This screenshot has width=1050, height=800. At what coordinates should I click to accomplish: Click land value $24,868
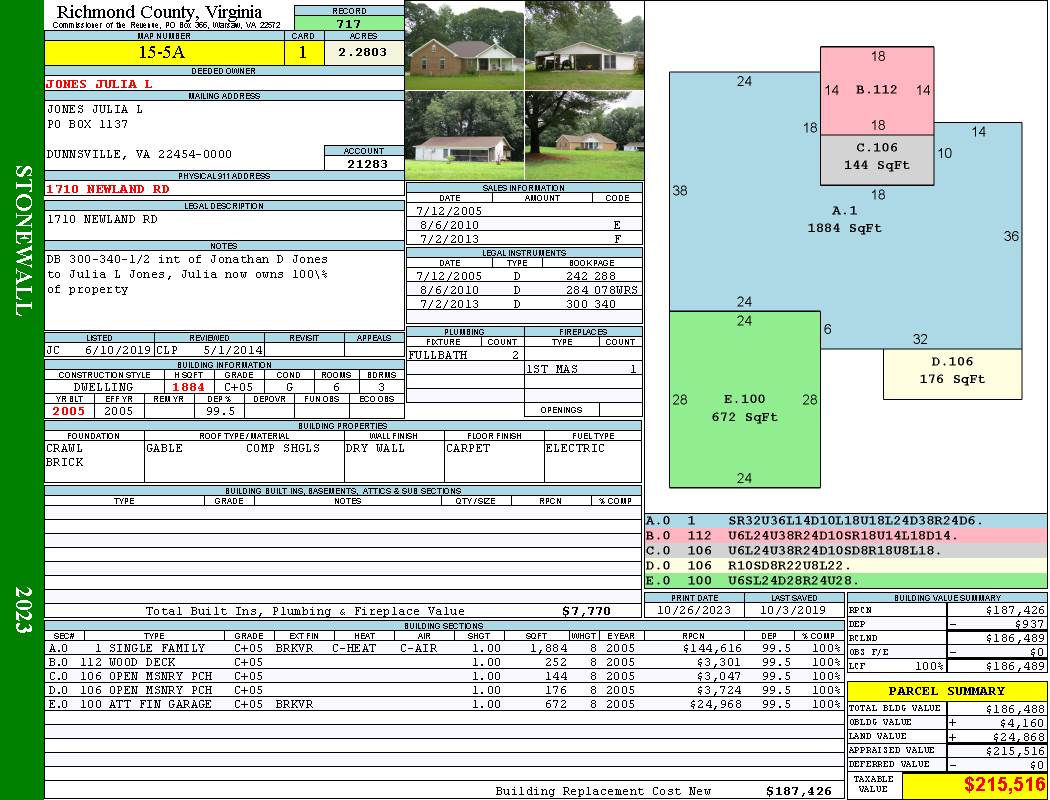click(1019, 736)
